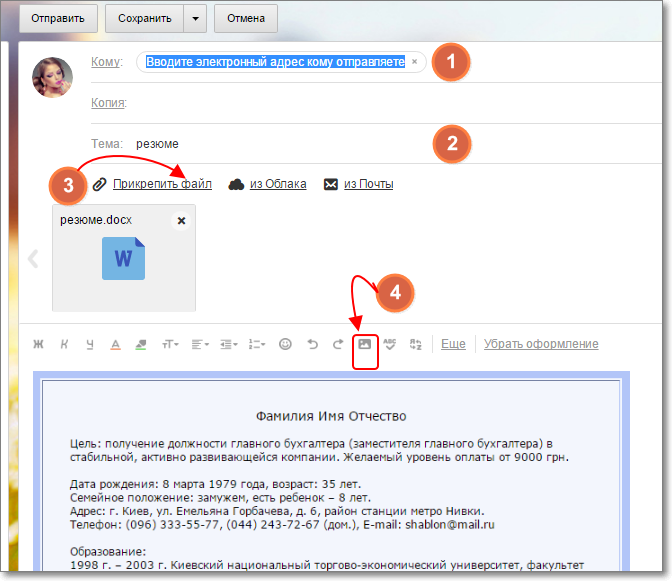The image size is (672, 581).
Task: Show previous attachments with left chevron
Action: [33, 259]
